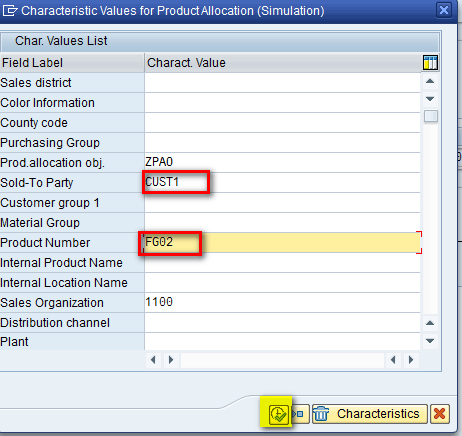The image size is (462, 436).
Task: Click the highlighted check and continue icon
Action: pyautogui.click(x=278, y=414)
